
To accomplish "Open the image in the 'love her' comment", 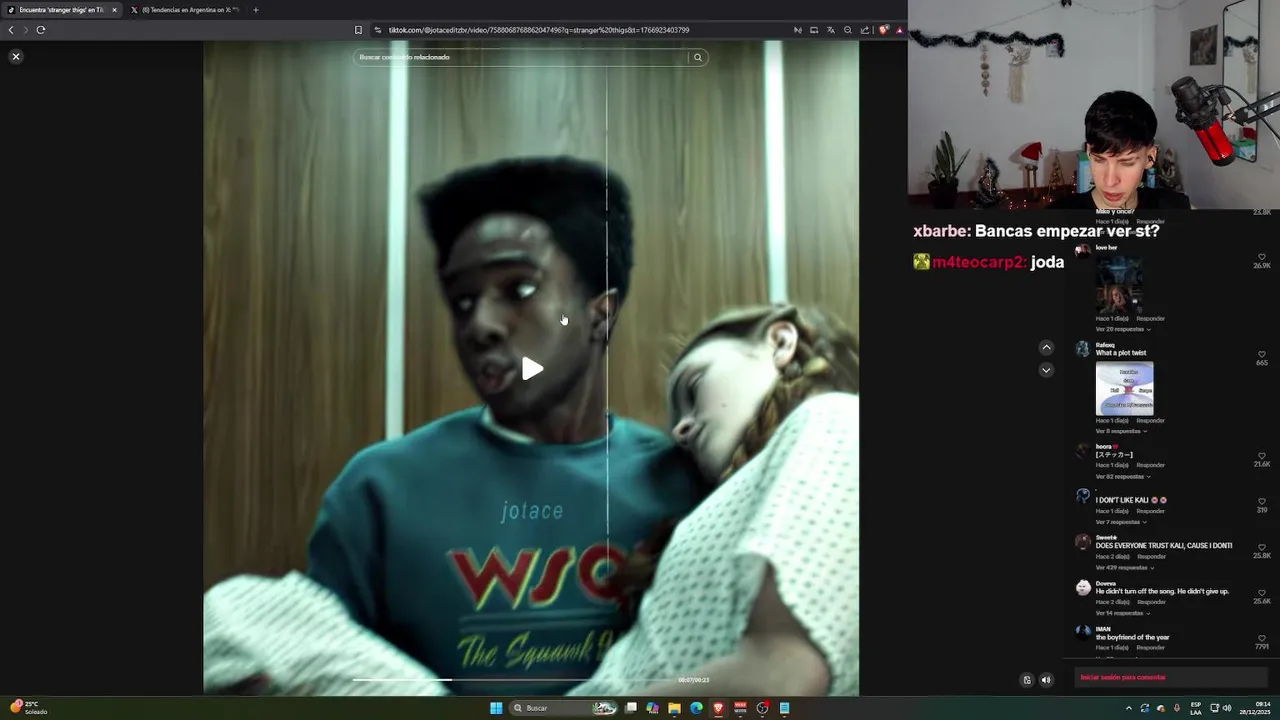I will pyautogui.click(x=1118, y=285).
